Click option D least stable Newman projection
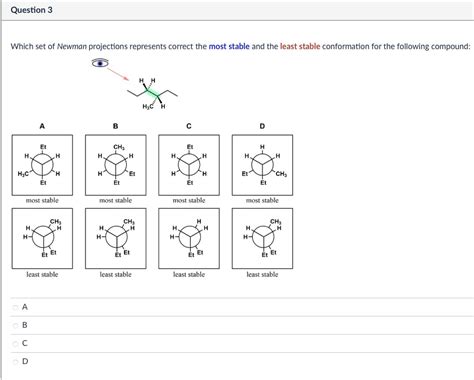 pyautogui.click(x=262, y=238)
